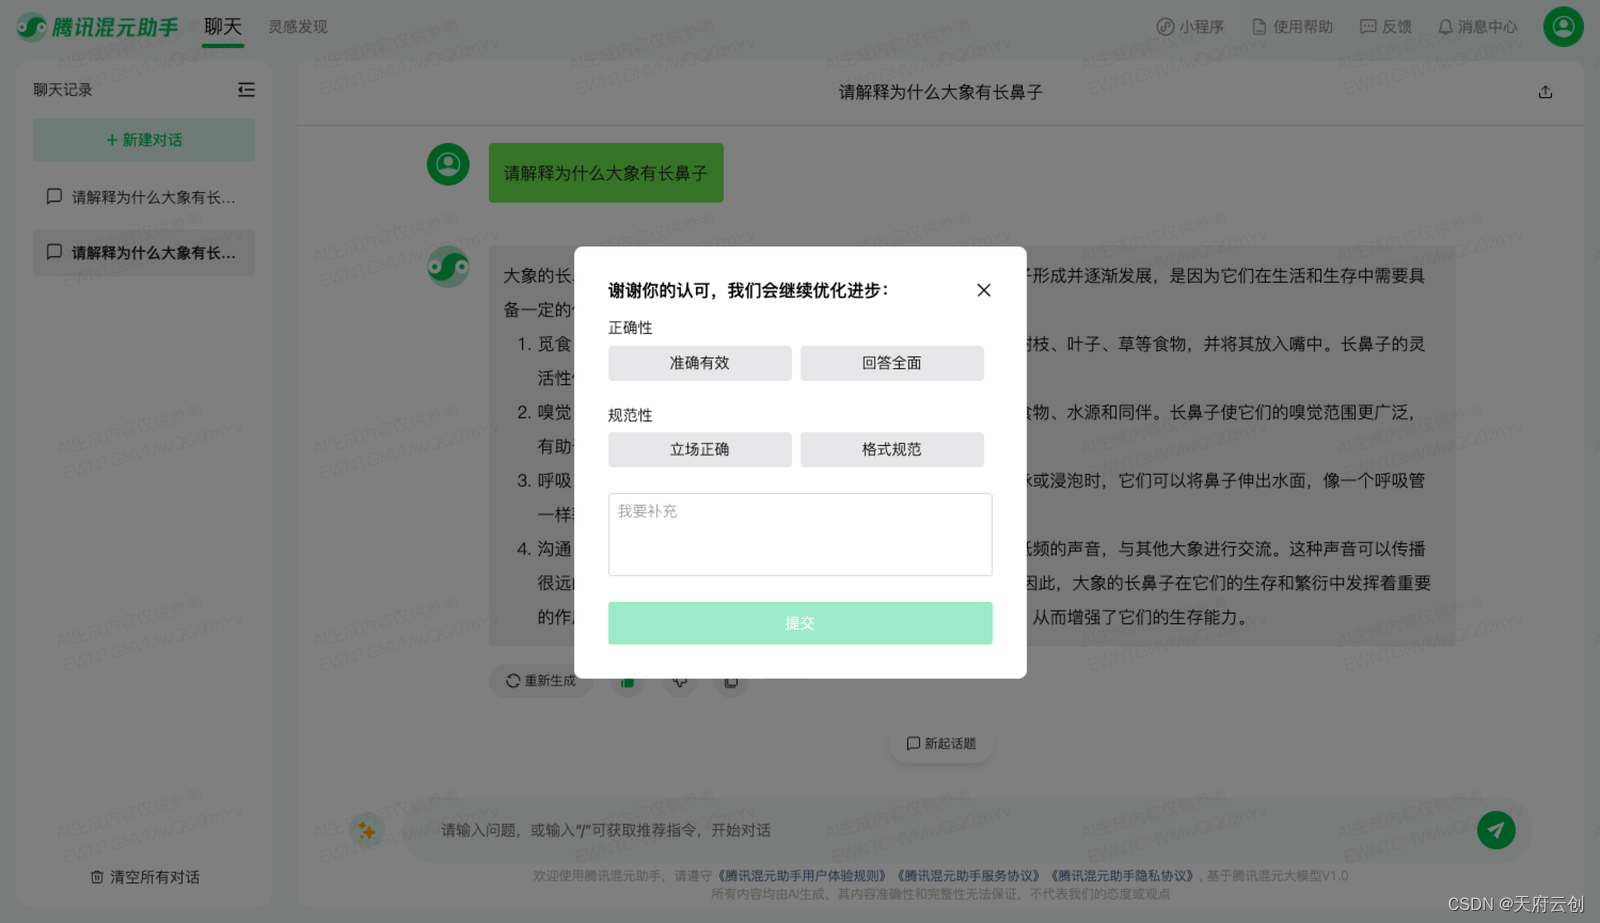The height and width of the screenshot is (923, 1600).
Task: Open the user avatar menu
Action: pyautogui.click(x=1563, y=27)
